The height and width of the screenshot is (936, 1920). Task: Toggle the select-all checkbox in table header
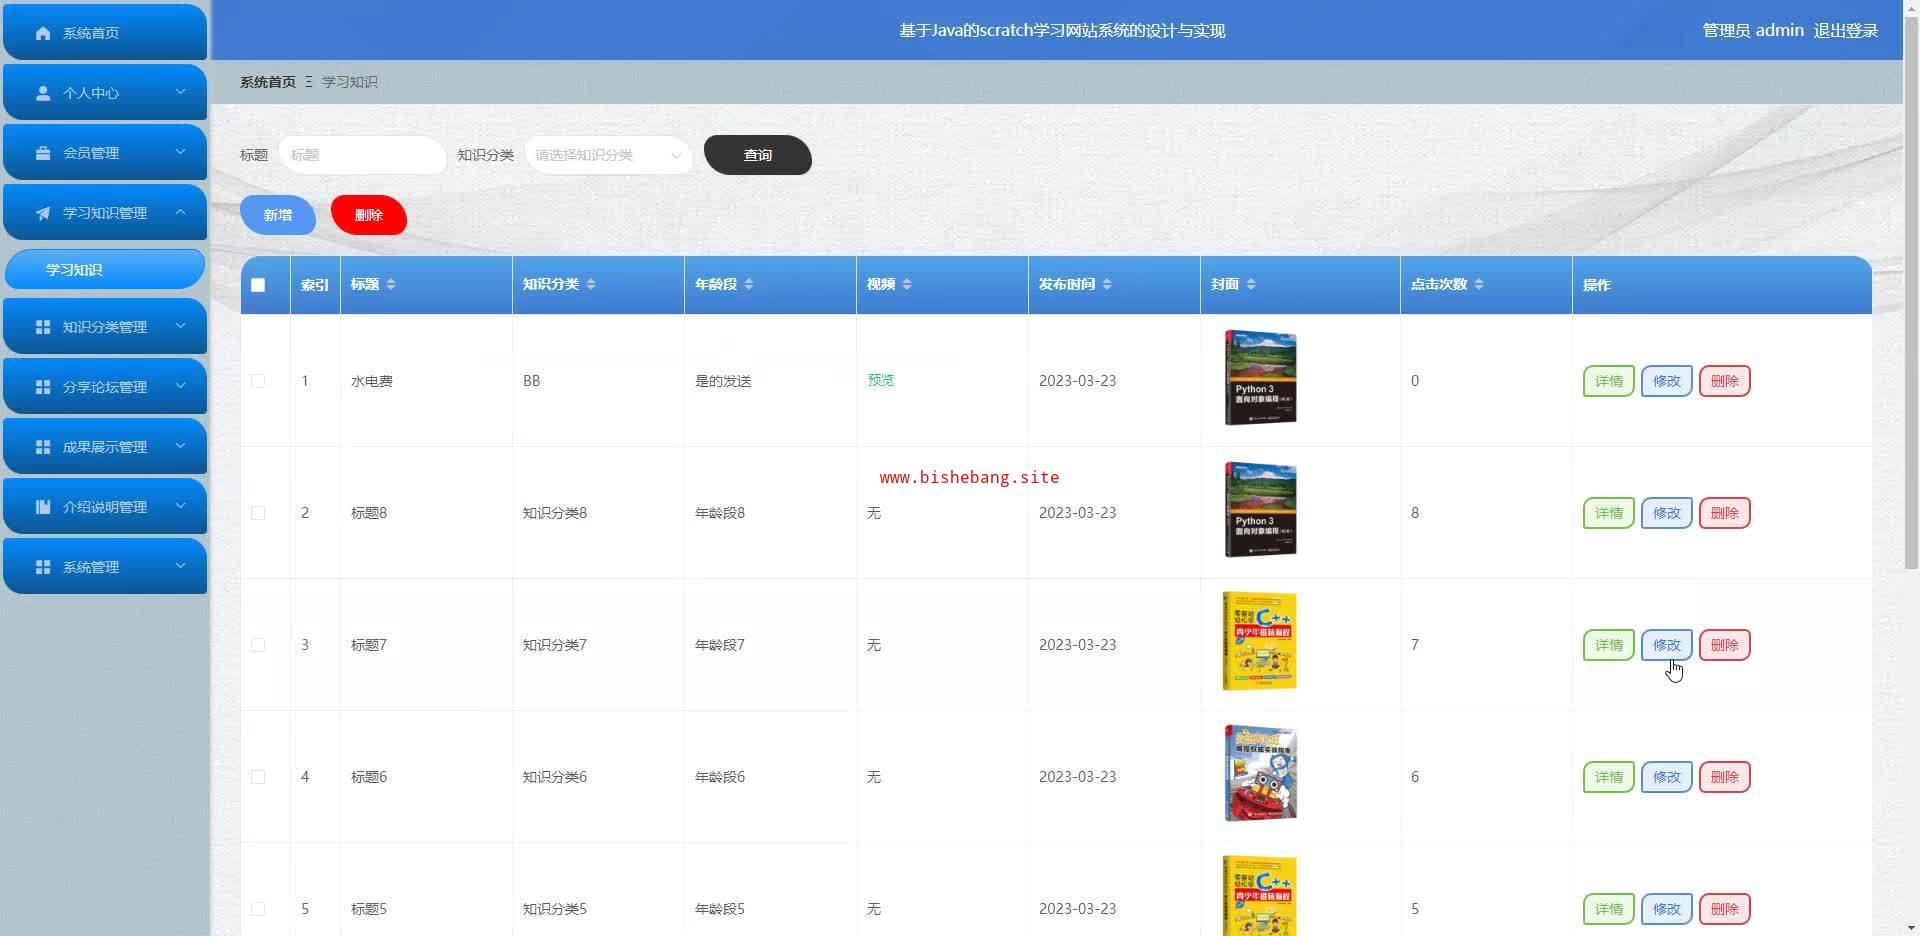pyautogui.click(x=258, y=285)
